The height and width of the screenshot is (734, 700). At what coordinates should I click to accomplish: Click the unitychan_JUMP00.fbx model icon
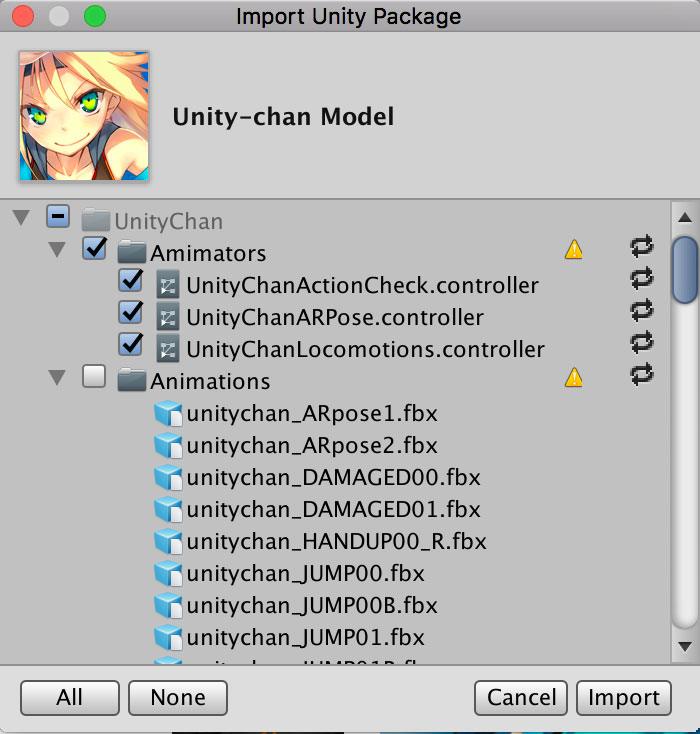[x=168, y=573]
